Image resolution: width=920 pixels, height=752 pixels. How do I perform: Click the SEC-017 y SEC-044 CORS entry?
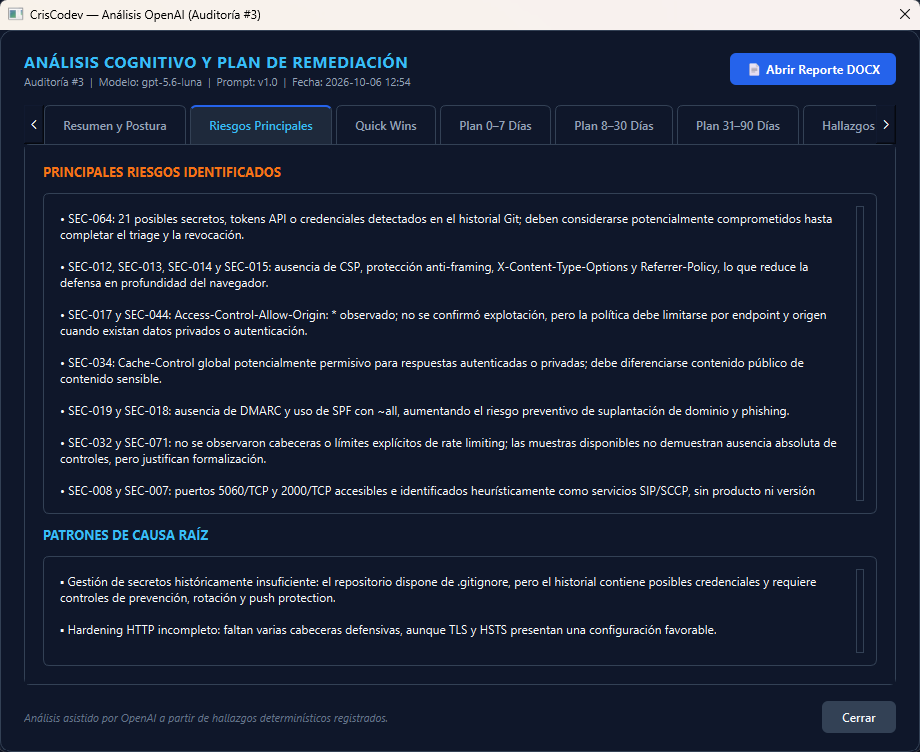[x=443, y=323]
